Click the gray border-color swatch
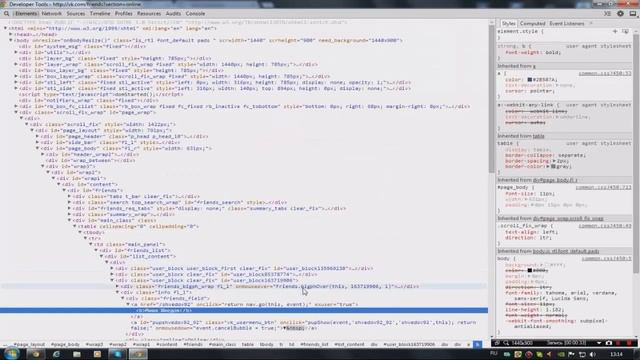 coord(553,167)
